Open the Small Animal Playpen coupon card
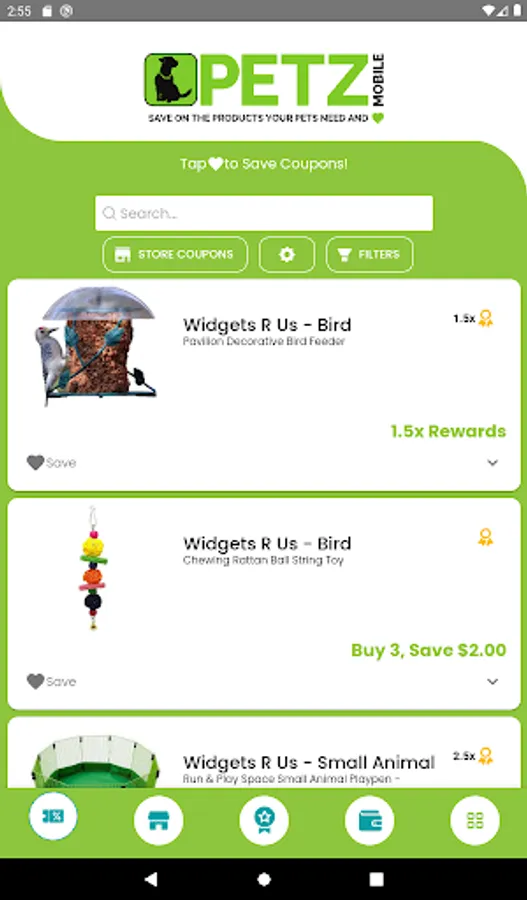 [x=264, y=752]
